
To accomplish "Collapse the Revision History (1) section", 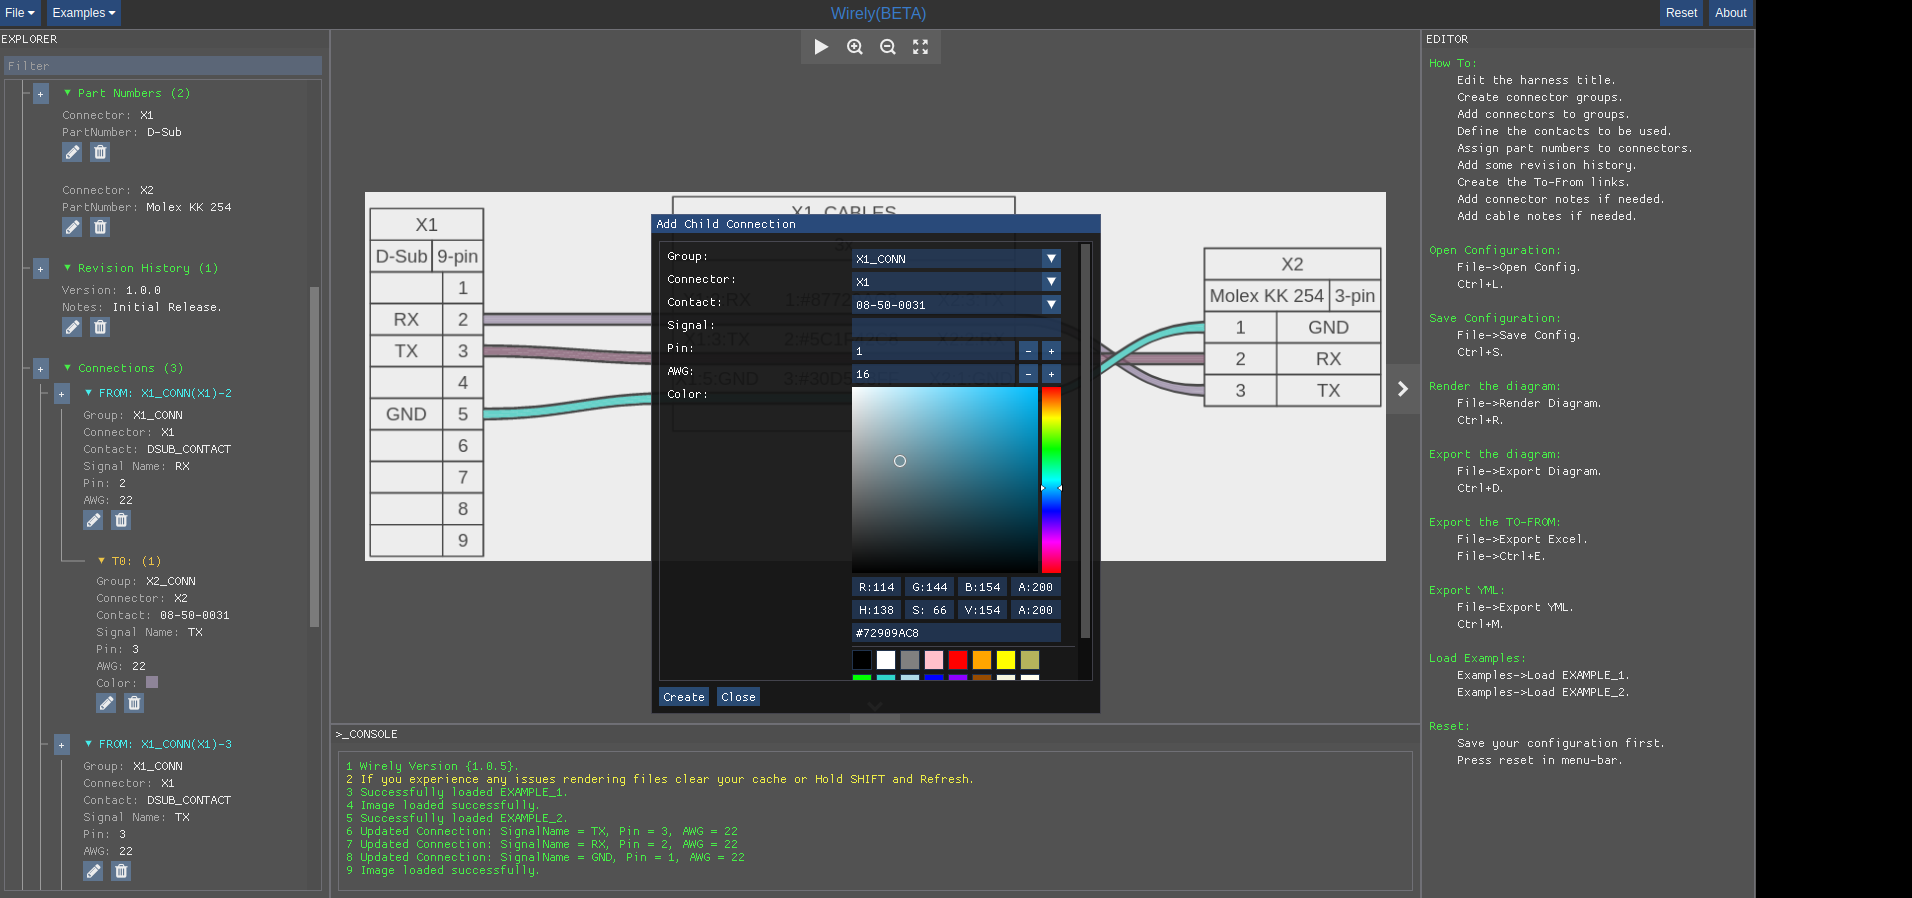I will (x=67, y=268).
